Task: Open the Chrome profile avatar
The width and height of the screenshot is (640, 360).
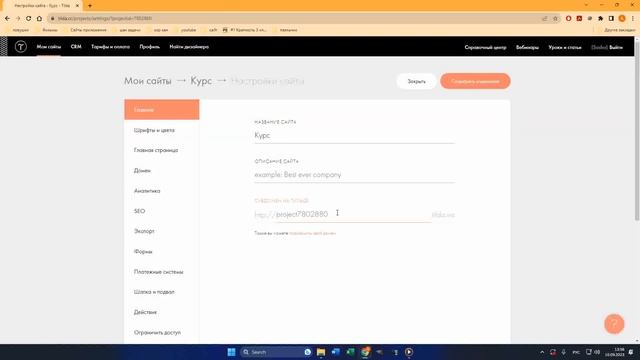Action: point(622,18)
